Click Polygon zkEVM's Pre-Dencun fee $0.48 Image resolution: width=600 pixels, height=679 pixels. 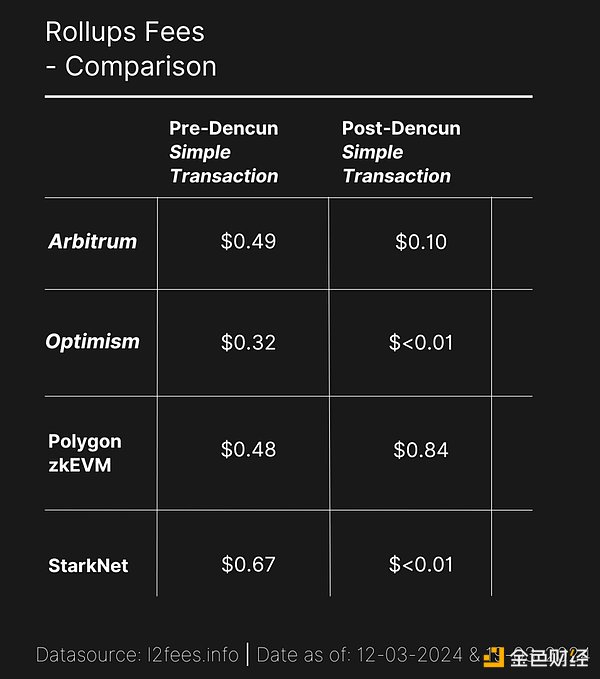pos(248,450)
